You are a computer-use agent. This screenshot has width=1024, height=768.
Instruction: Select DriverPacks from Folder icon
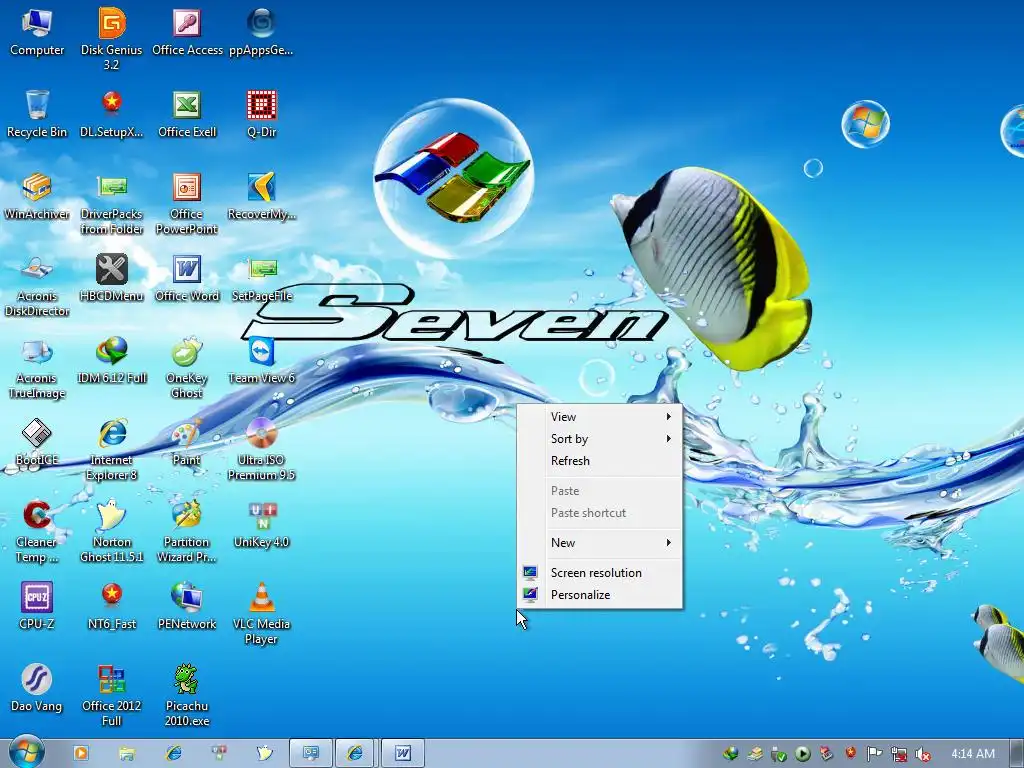pos(112,204)
